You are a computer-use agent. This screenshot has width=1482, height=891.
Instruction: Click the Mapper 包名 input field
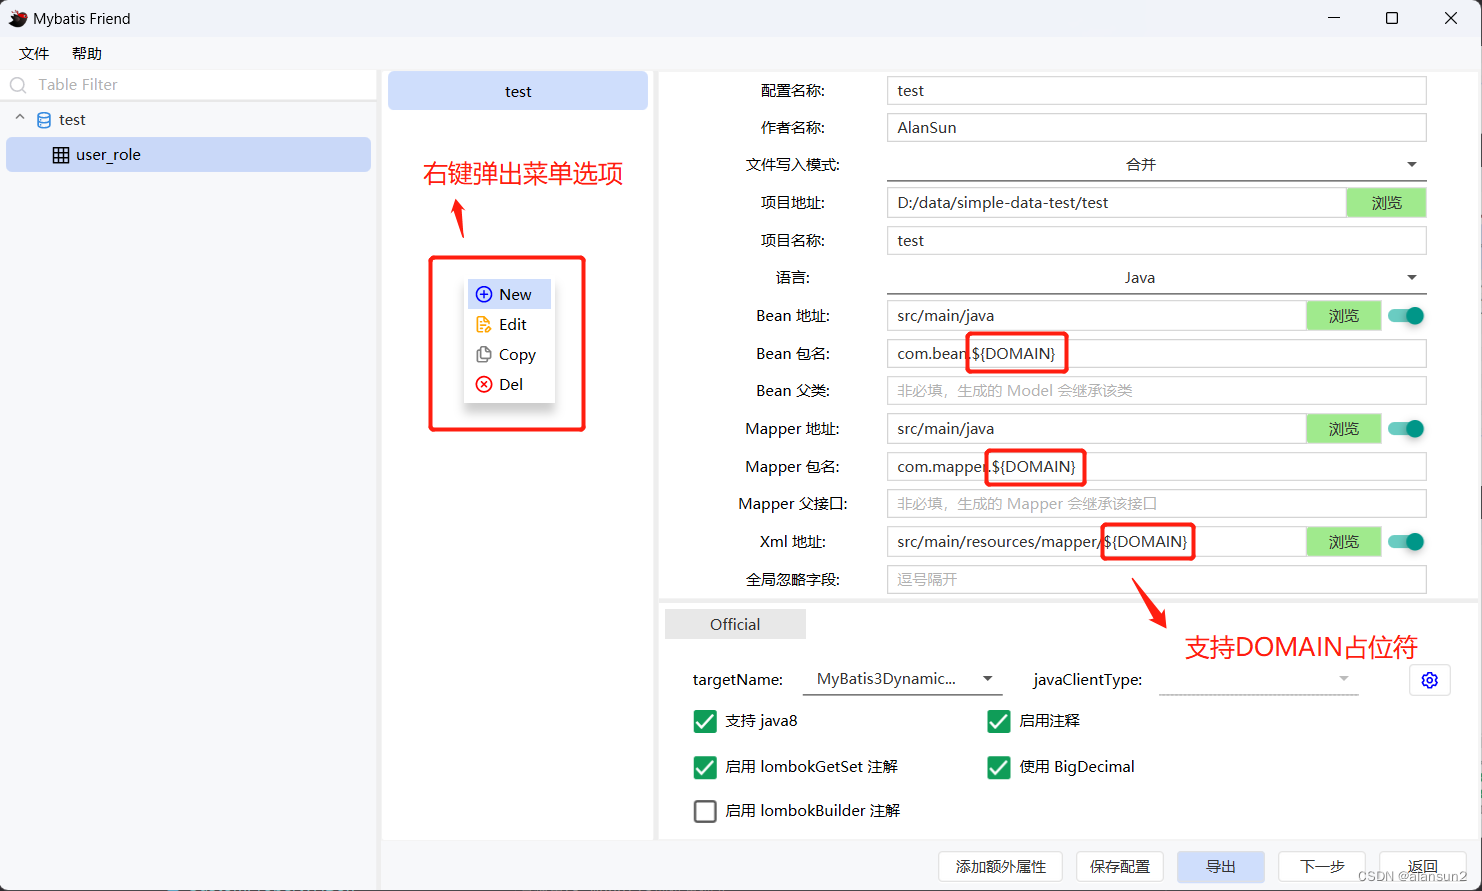[x=1156, y=467]
